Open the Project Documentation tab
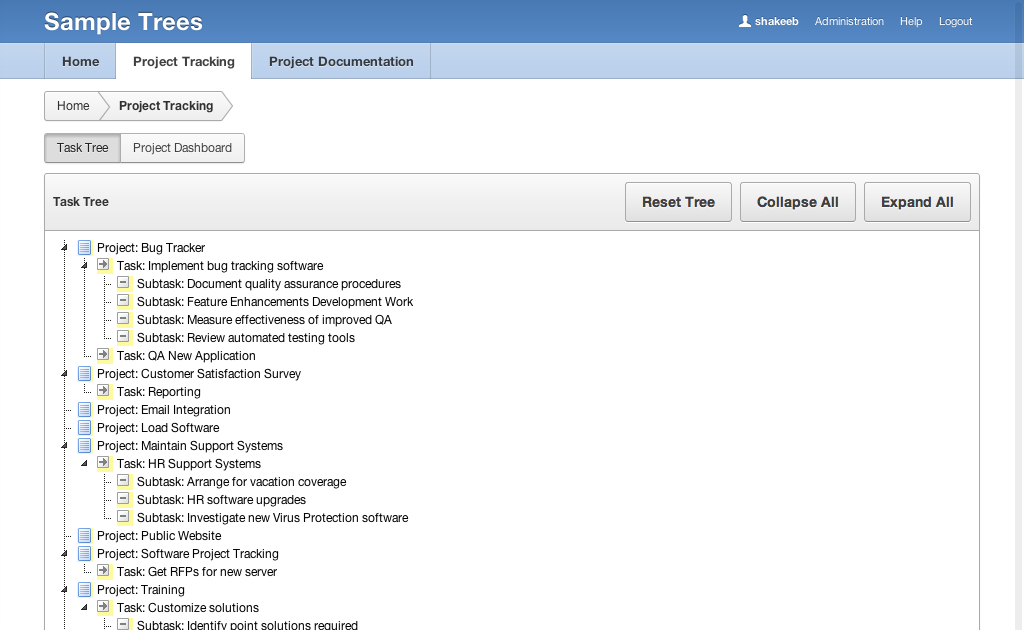 [341, 61]
